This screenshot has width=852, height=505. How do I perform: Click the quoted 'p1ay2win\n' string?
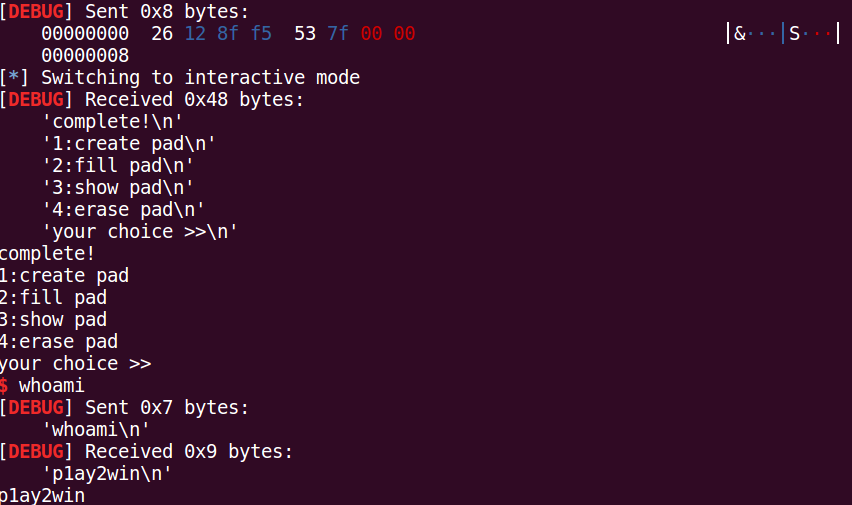coord(107,473)
